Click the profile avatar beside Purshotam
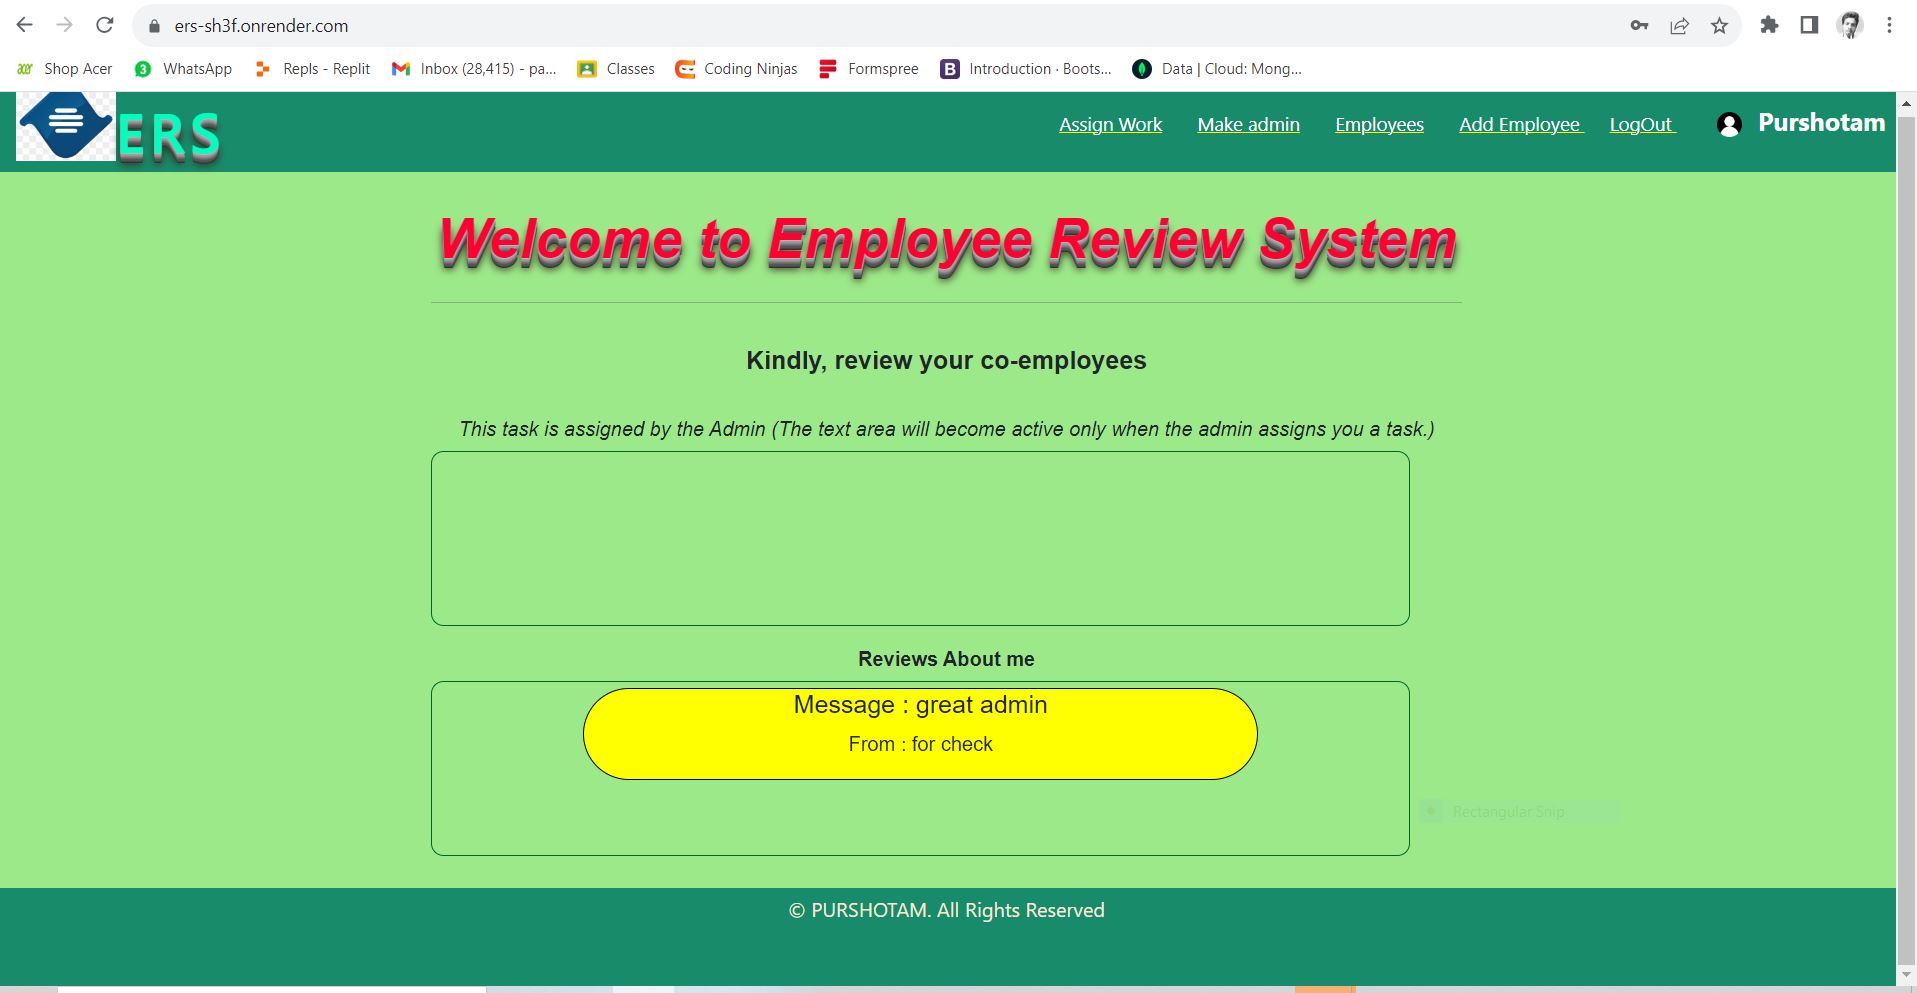 (1729, 124)
